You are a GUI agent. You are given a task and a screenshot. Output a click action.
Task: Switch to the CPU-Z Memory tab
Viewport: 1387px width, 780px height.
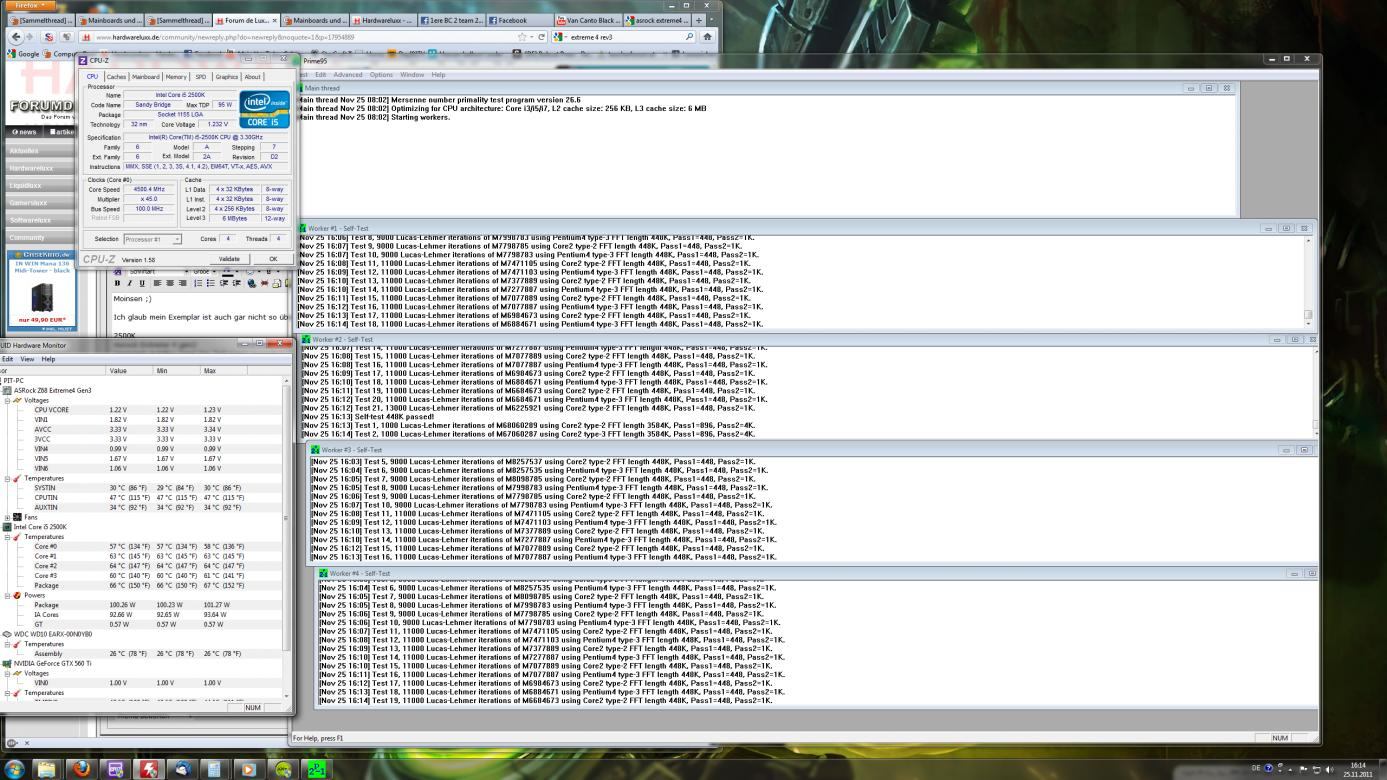(x=176, y=76)
